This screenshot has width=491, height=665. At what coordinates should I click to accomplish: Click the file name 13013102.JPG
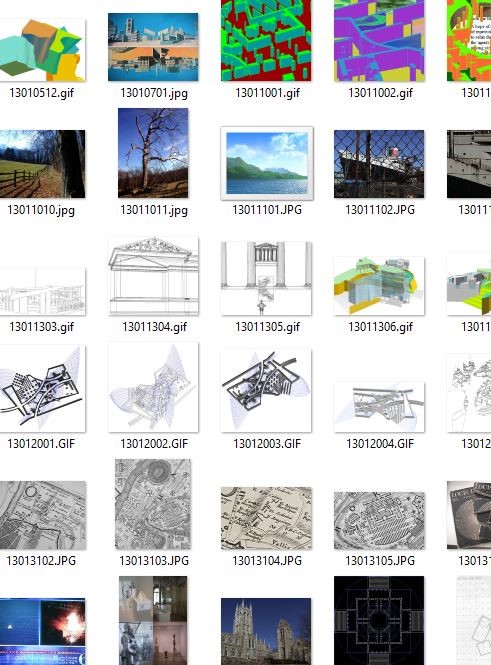(x=41, y=561)
